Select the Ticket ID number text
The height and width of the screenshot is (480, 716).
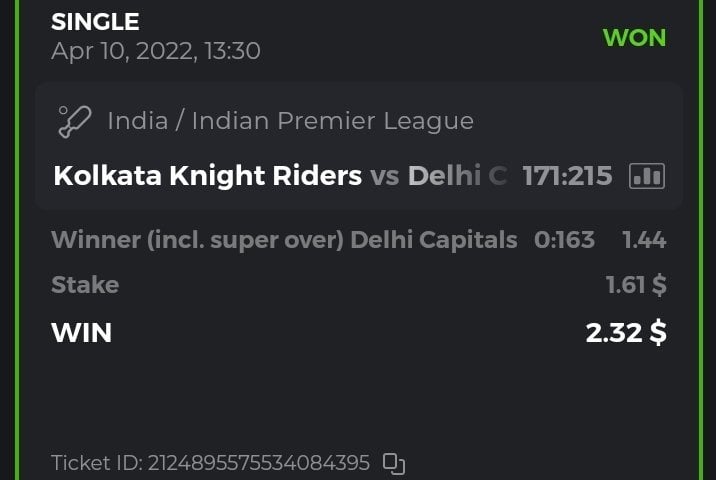259,464
